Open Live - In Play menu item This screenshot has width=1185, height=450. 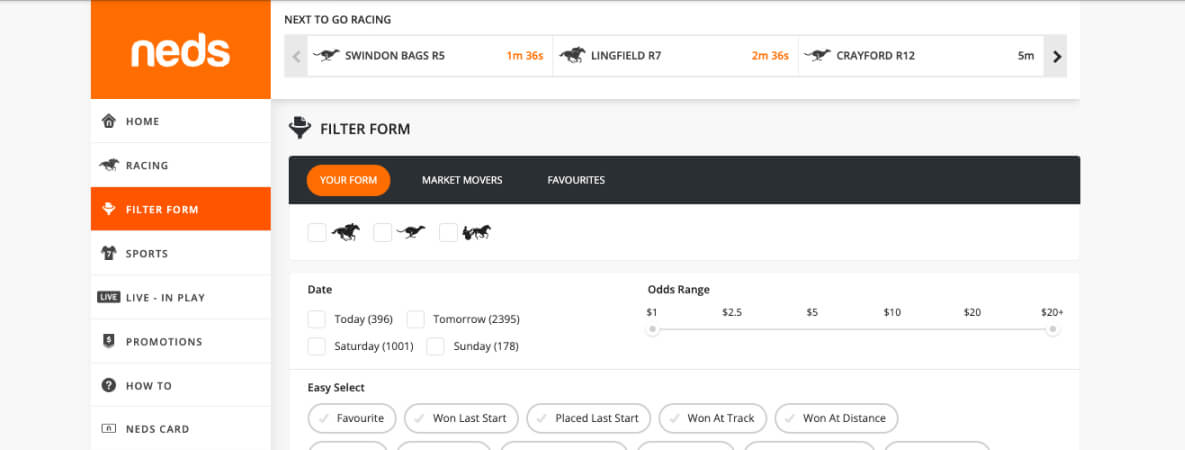[181, 297]
